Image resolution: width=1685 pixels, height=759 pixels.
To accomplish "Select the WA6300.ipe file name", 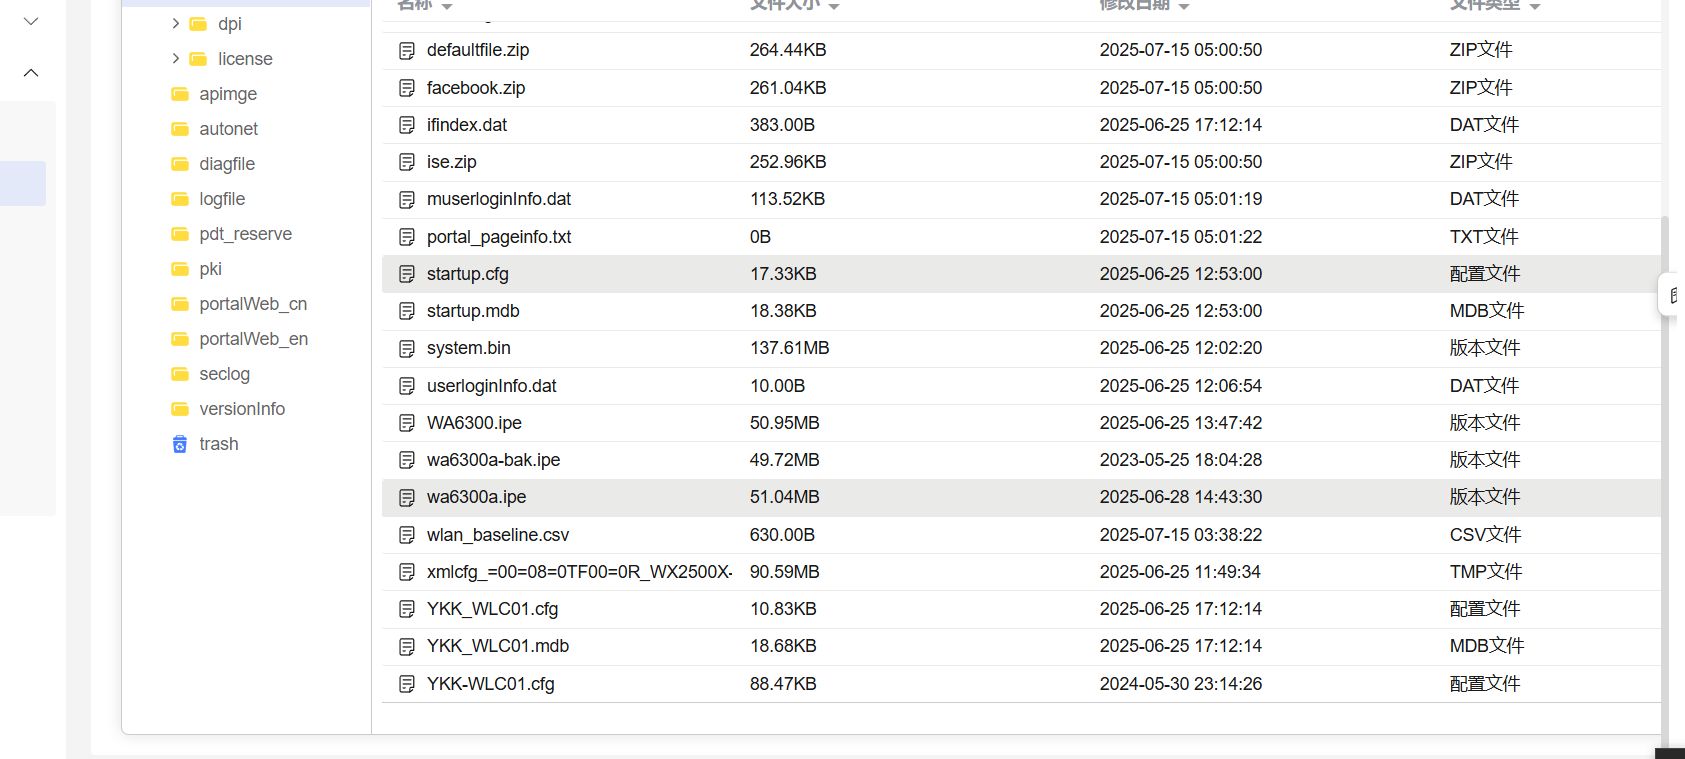I will (474, 423).
